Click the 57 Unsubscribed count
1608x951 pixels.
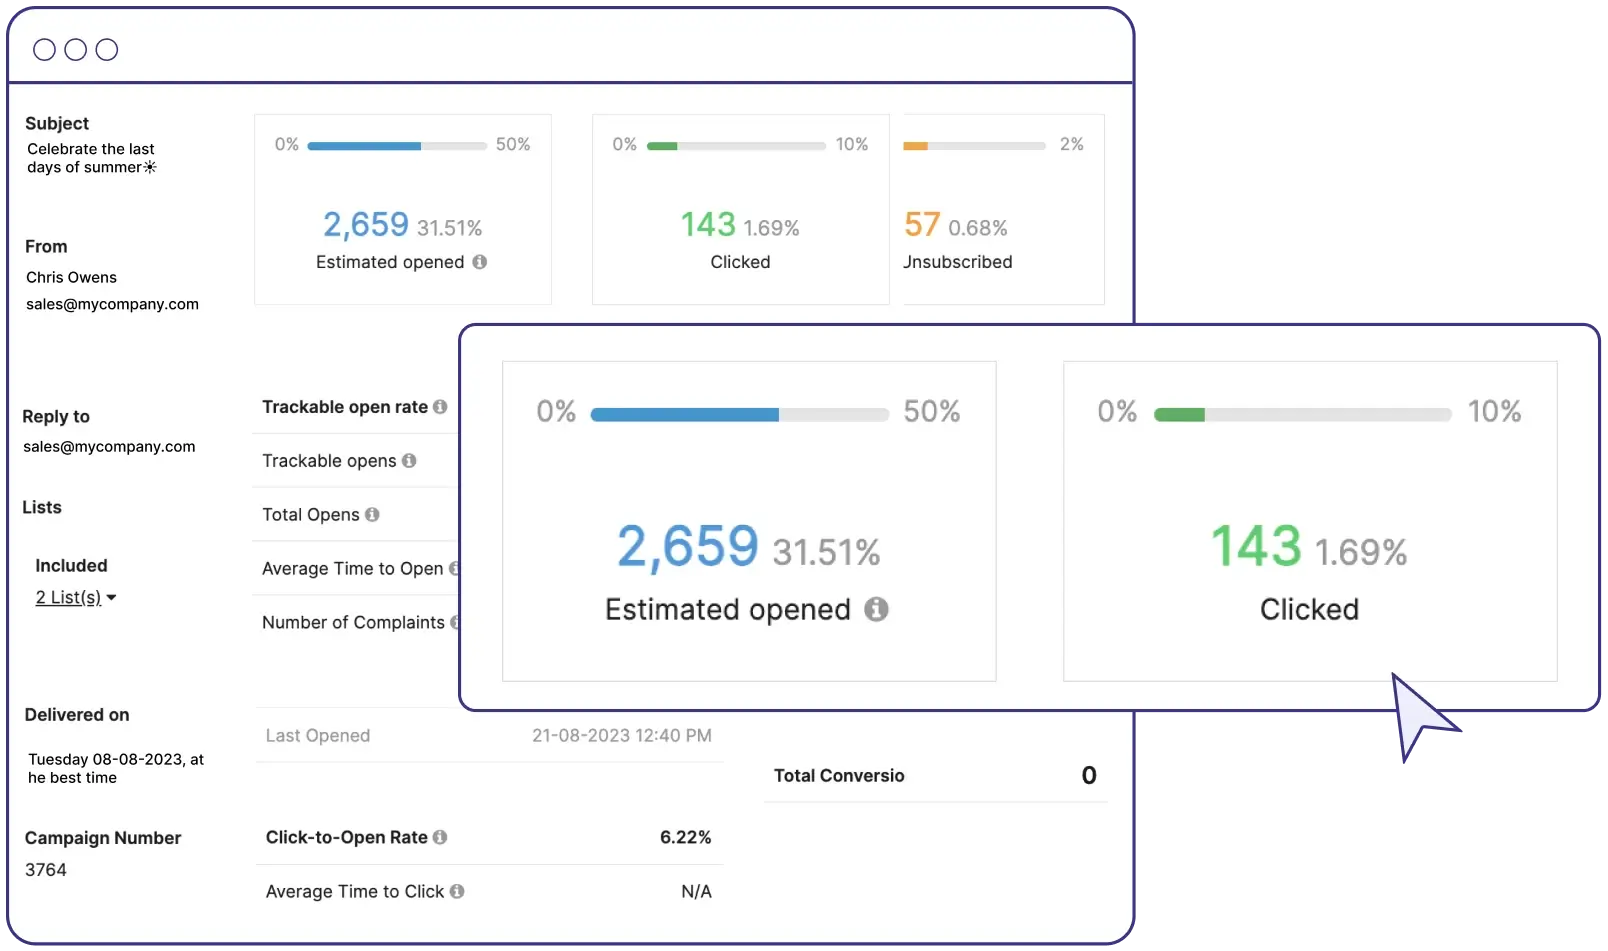922,224
